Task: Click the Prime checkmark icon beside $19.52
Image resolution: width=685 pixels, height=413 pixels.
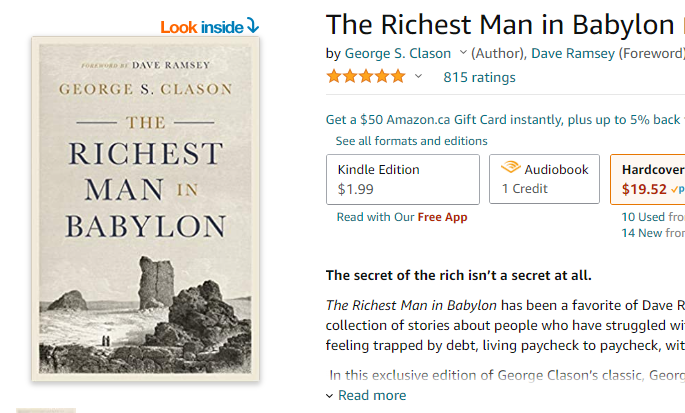Action: (x=677, y=189)
